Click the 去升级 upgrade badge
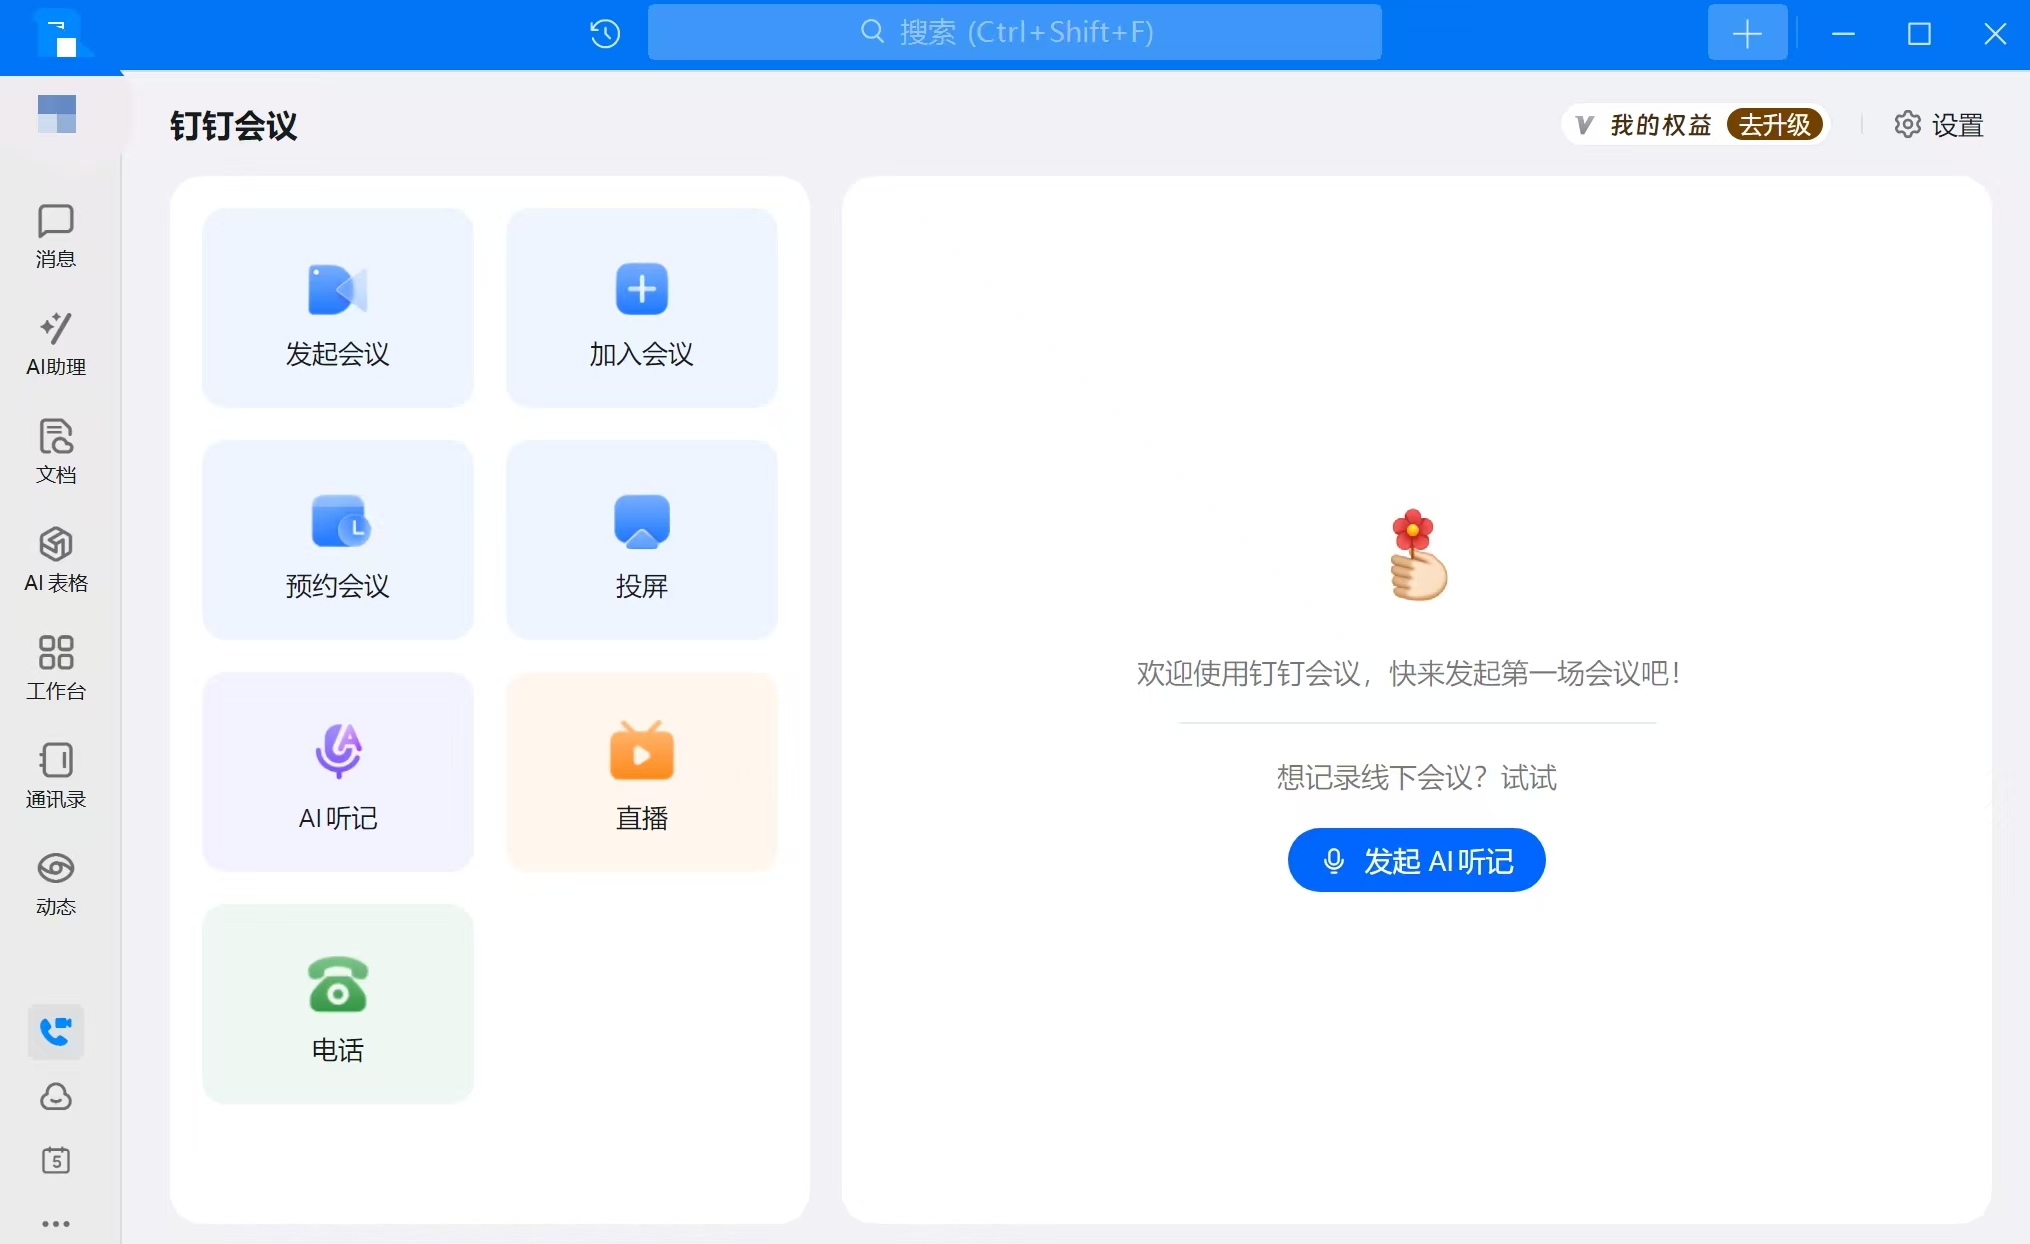This screenshot has width=2030, height=1244. (x=1777, y=124)
